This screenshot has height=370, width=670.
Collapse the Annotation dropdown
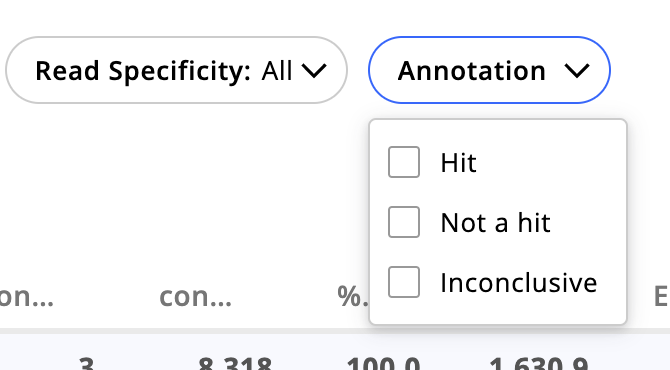[489, 70]
